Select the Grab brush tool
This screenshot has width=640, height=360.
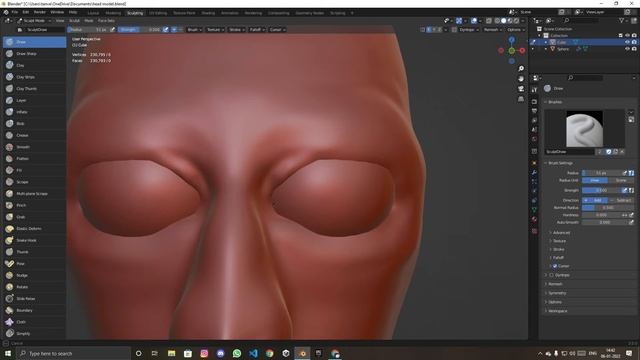34,217
